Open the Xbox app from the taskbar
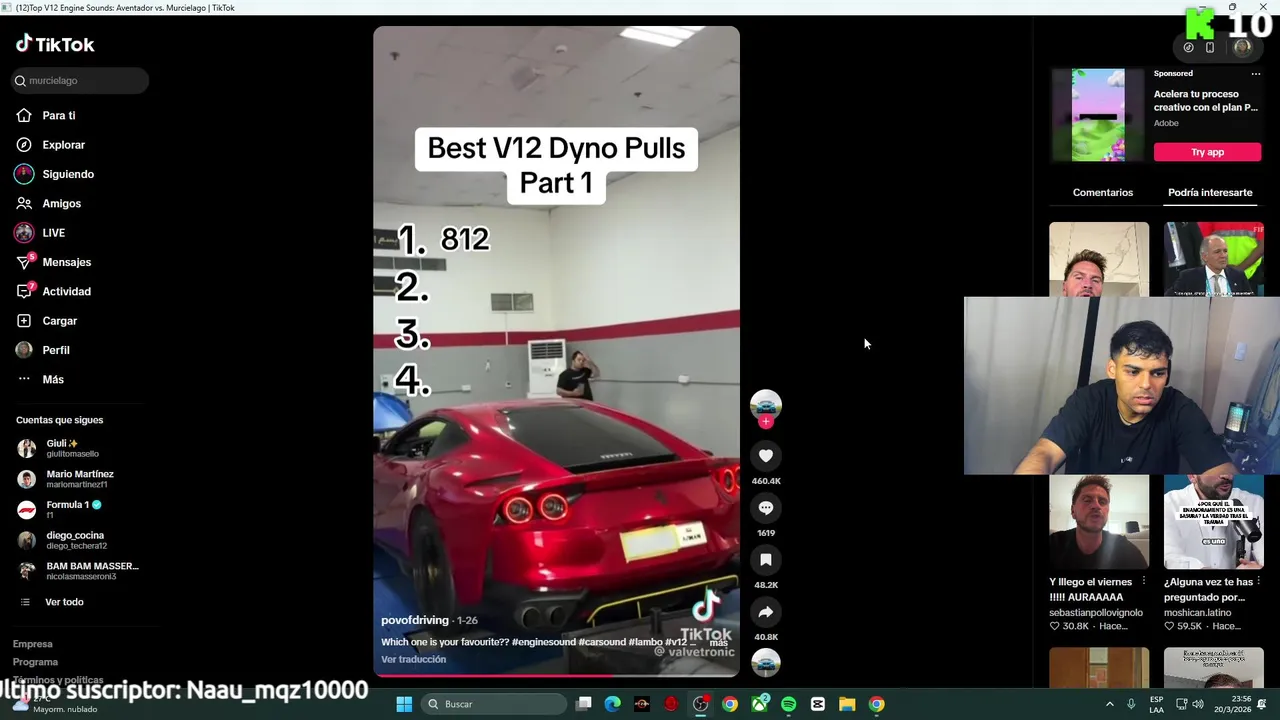Screen dimensions: 1280x720 point(760,704)
